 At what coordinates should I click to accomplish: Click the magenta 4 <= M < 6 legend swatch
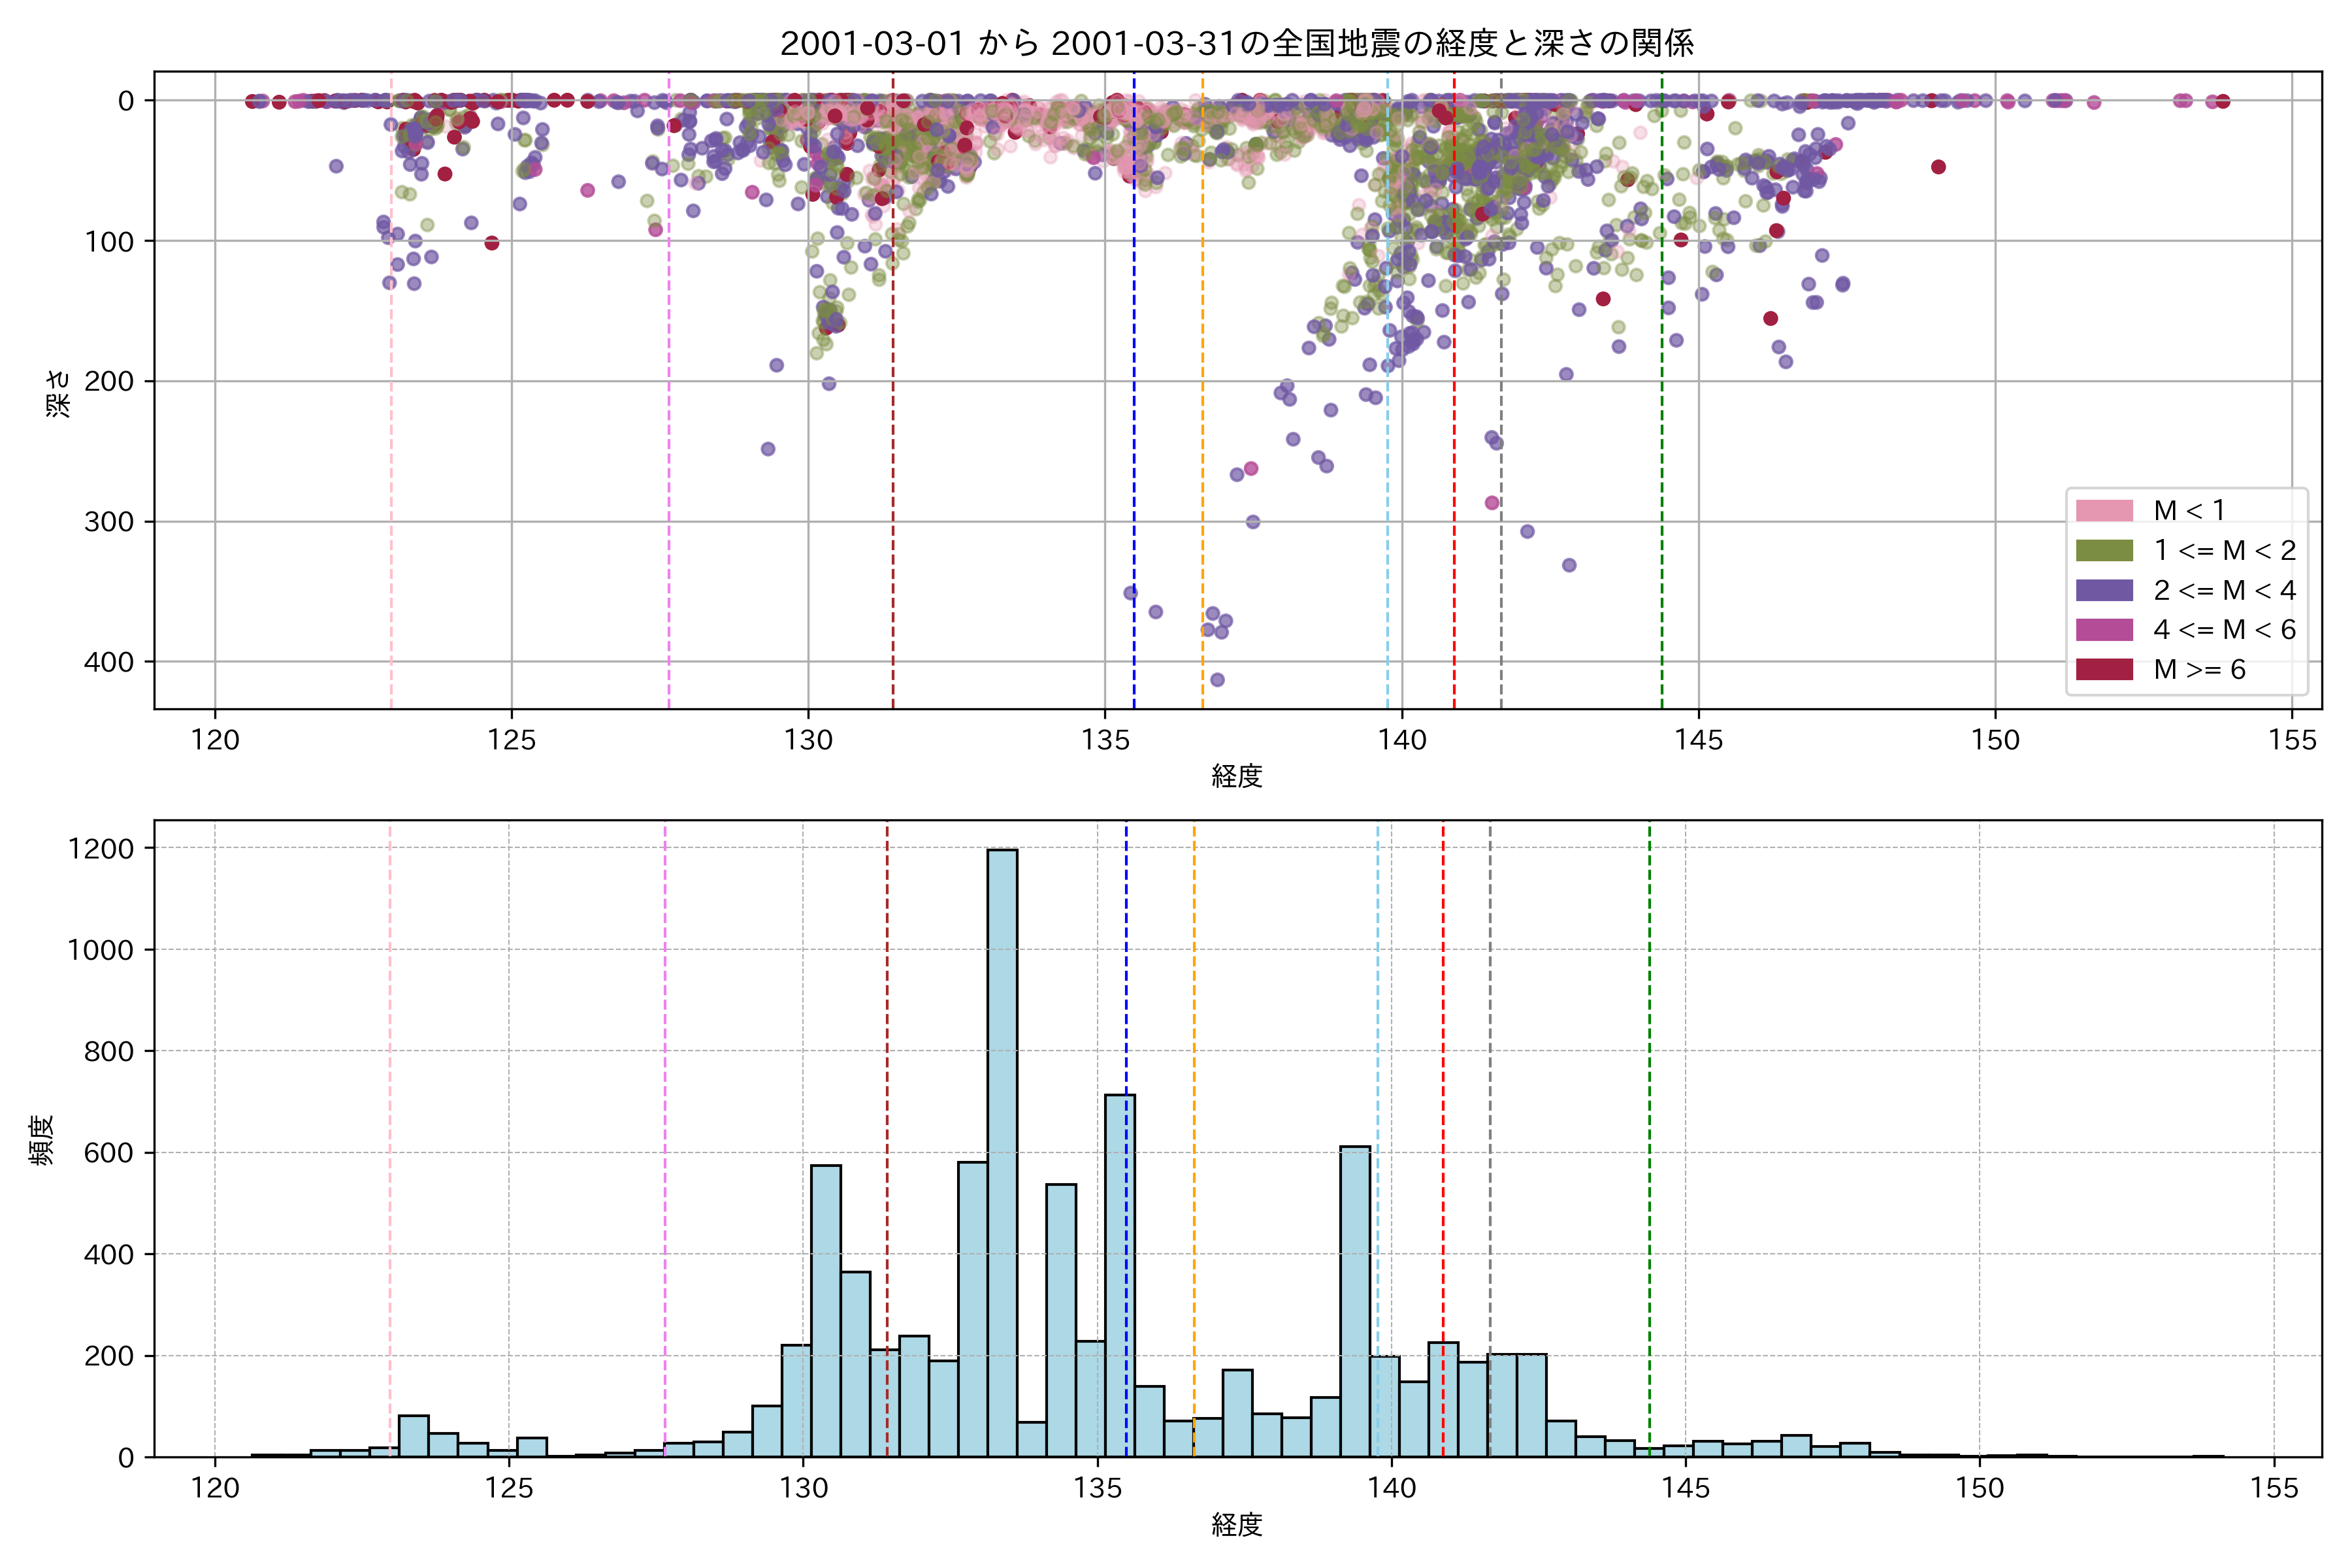point(2104,629)
